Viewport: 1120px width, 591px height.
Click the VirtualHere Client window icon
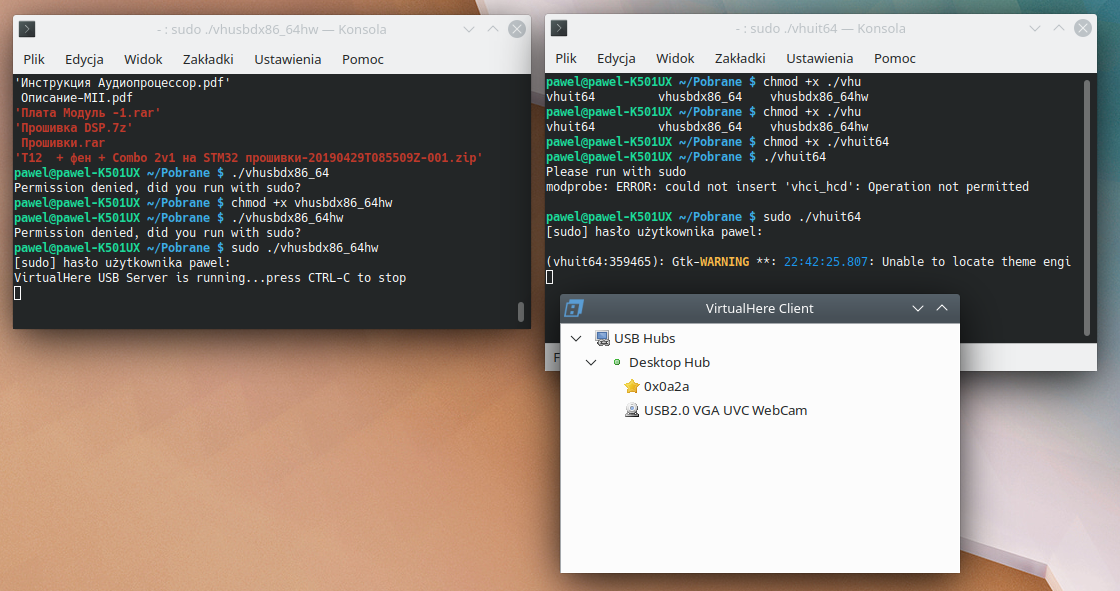click(x=574, y=308)
